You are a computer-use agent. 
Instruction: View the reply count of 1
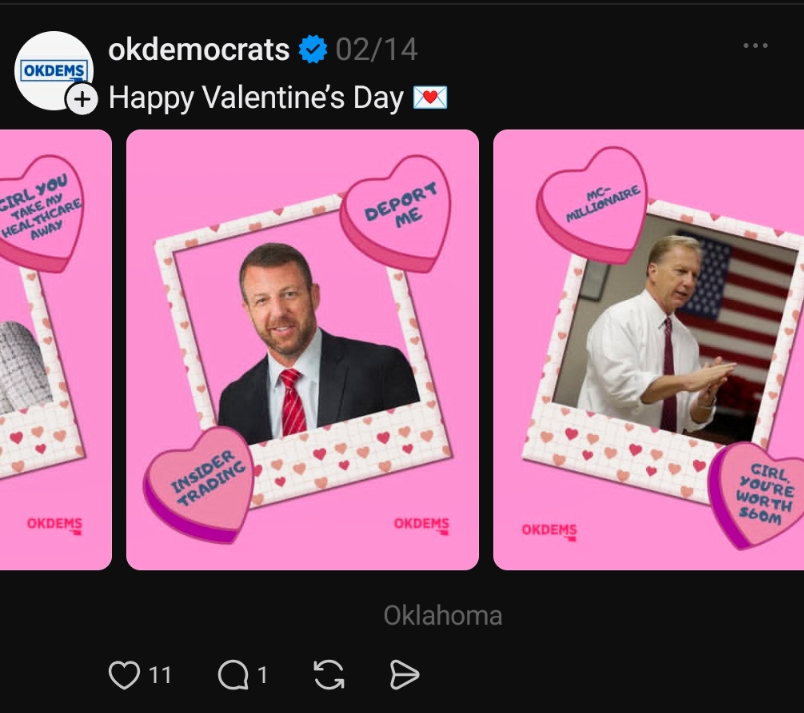click(x=262, y=676)
